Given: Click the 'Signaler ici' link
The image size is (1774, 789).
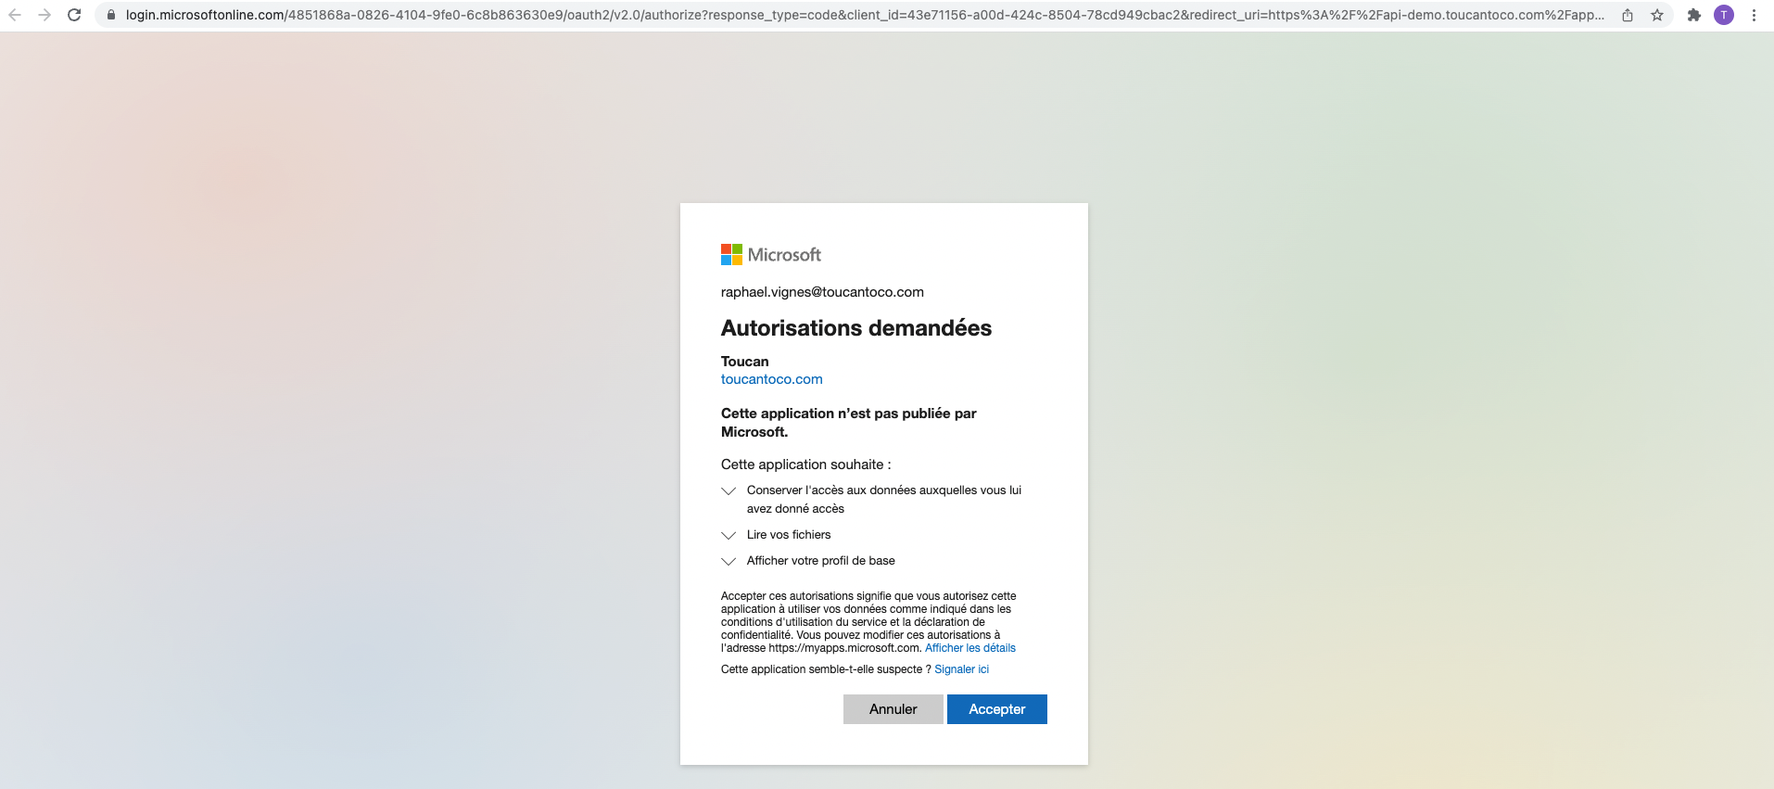Looking at the screenshot, I should click(x=961, y=669).
